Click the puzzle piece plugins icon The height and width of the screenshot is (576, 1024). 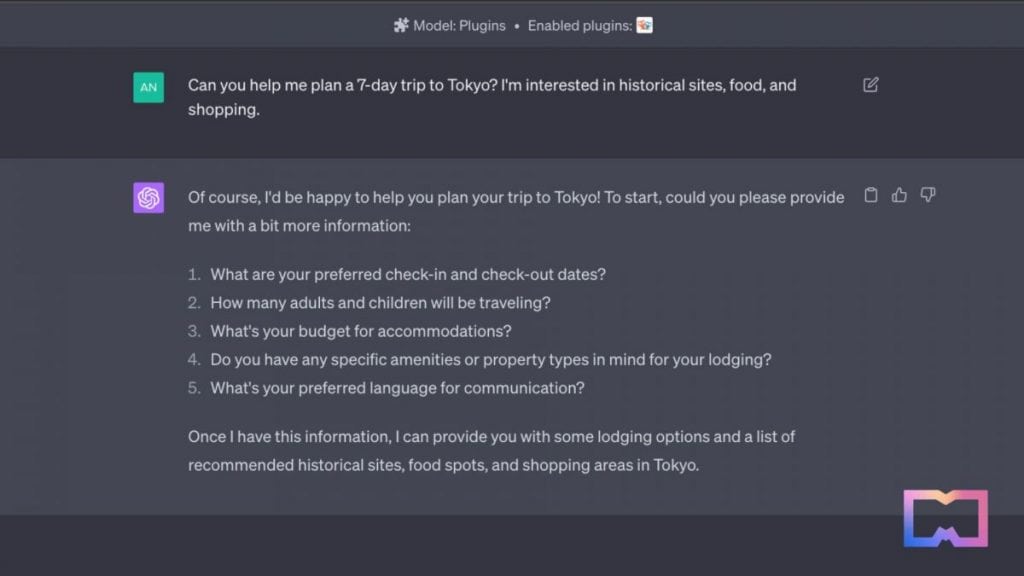point(401,25)
